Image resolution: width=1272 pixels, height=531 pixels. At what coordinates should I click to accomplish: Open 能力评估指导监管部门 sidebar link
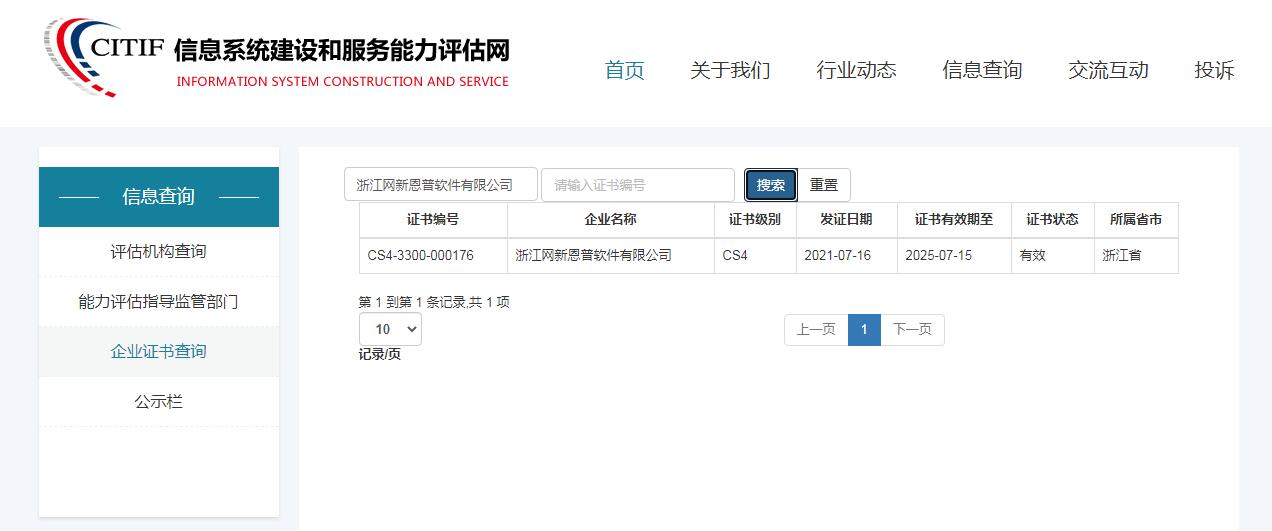(158, 301)
